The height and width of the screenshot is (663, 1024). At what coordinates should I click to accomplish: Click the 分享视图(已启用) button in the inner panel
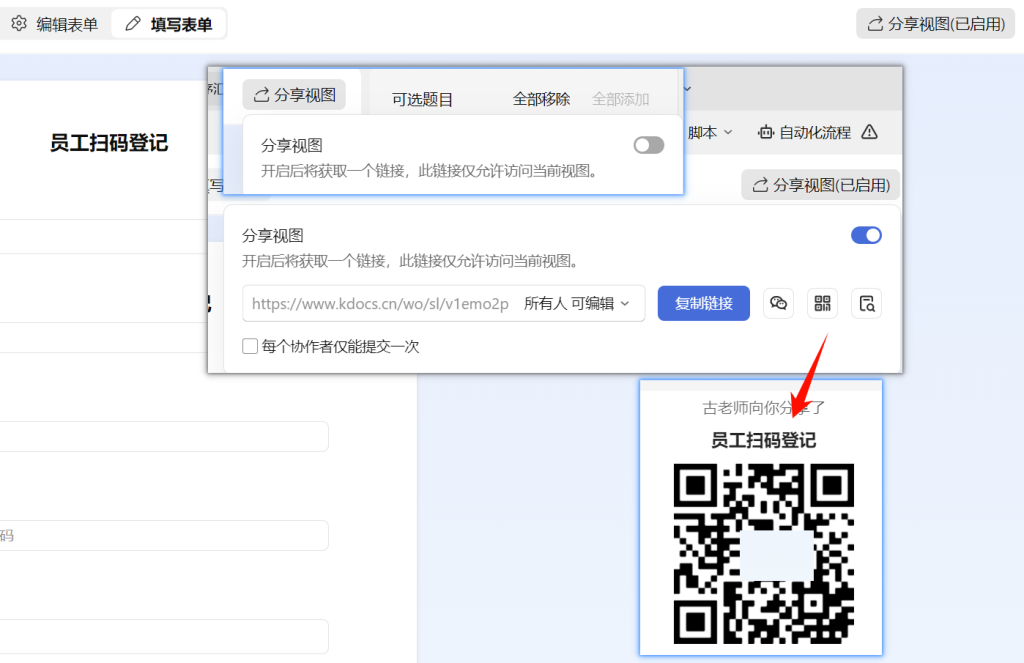[x=820, y=185]
